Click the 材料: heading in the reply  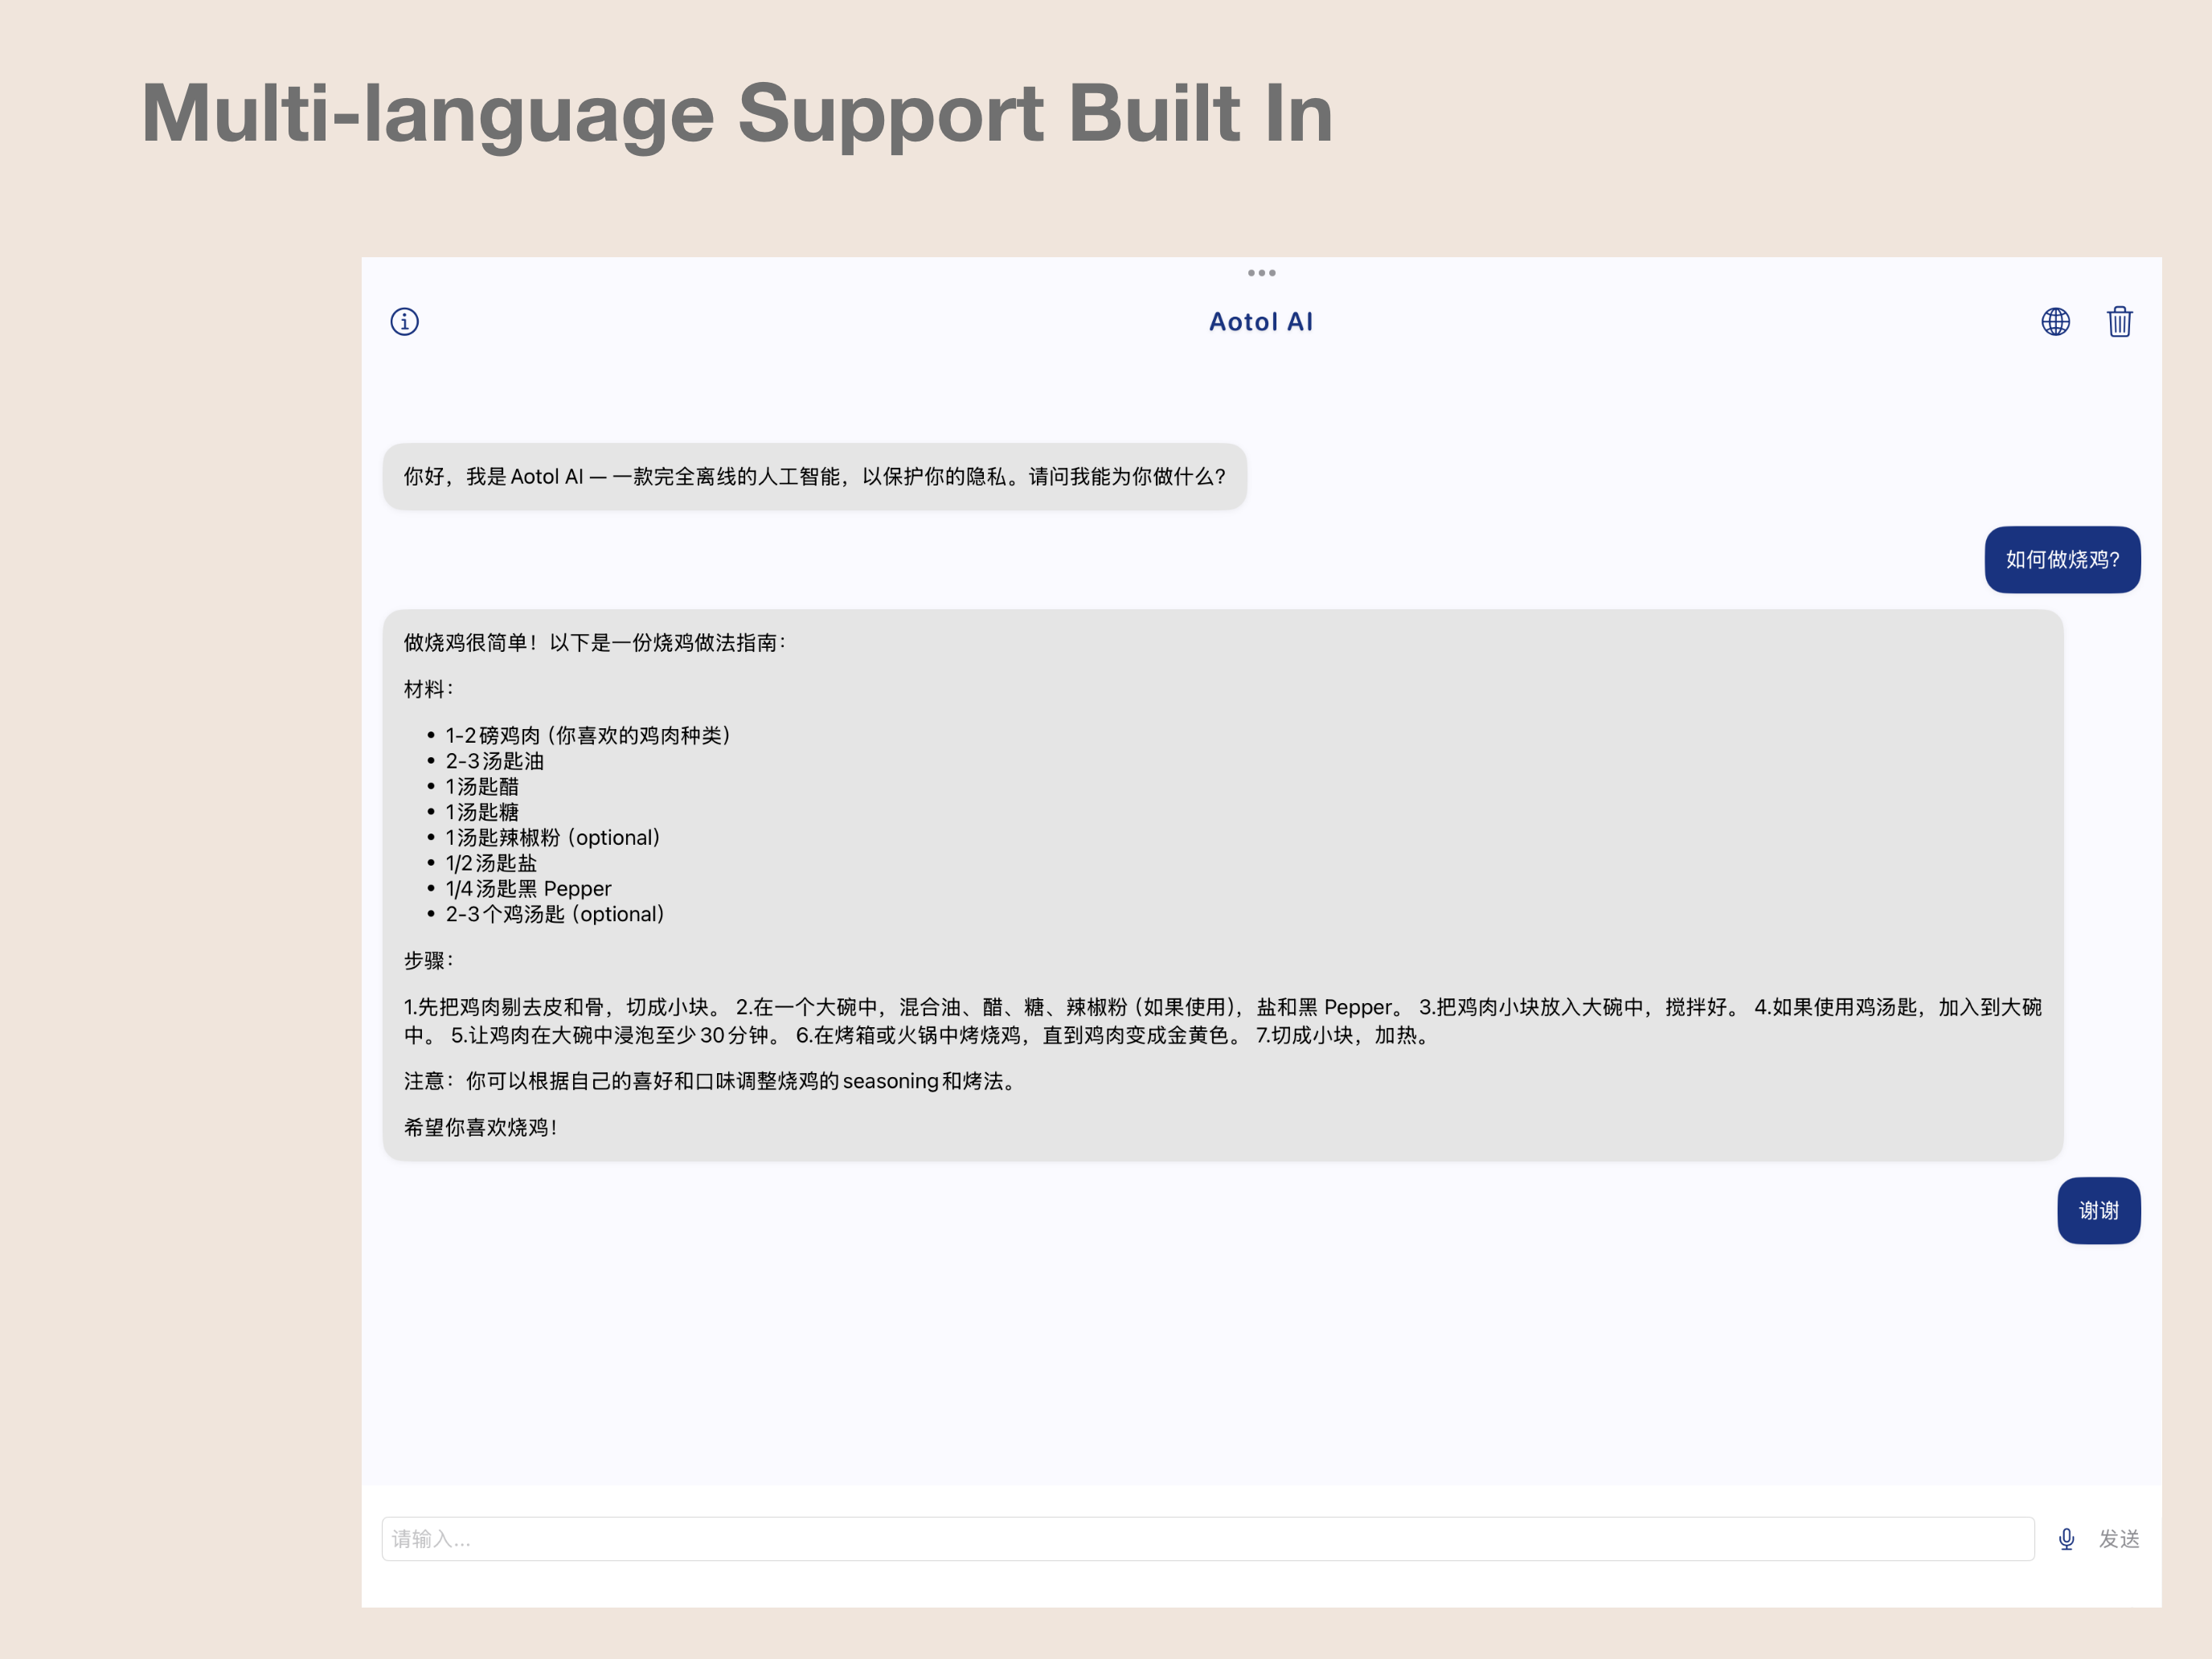point(429,689)
